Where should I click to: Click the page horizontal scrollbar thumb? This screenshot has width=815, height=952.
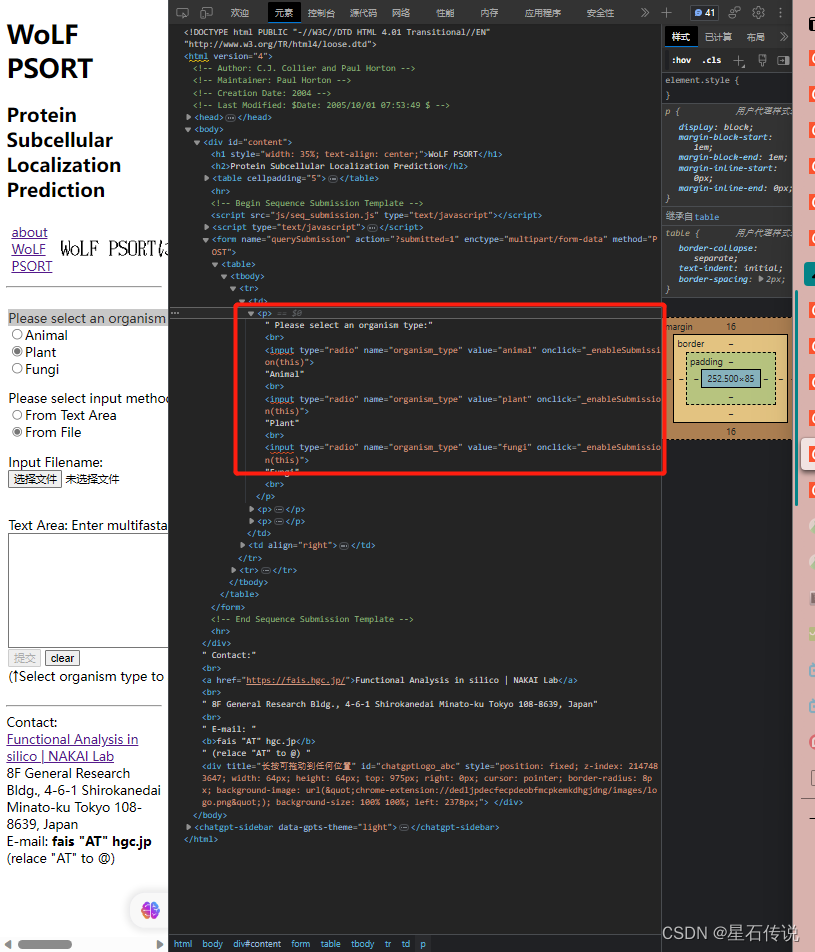[x=45, y=944]
